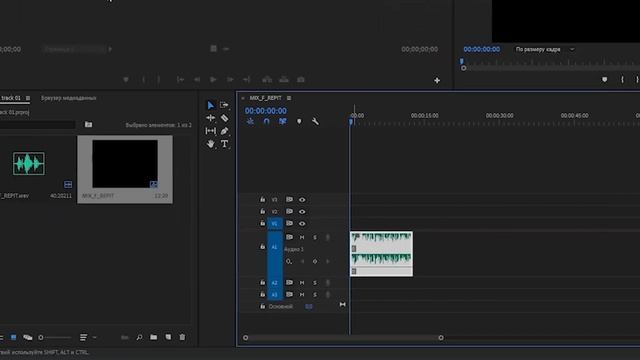
Task: Toggle lock on audio track A3
Action: [x=262, y=294]
